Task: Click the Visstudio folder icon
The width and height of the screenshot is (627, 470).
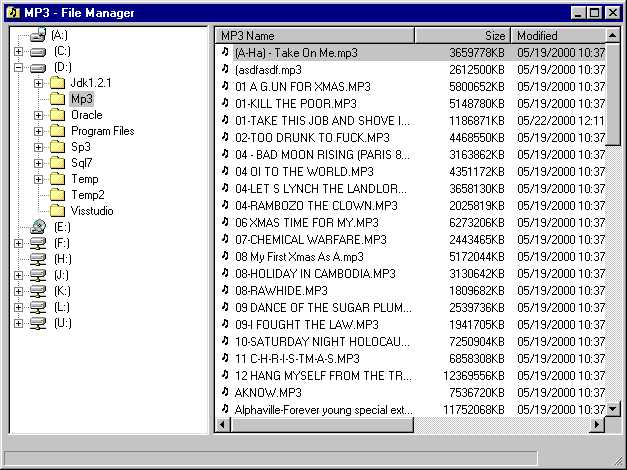Action: [x=57, y=211]
